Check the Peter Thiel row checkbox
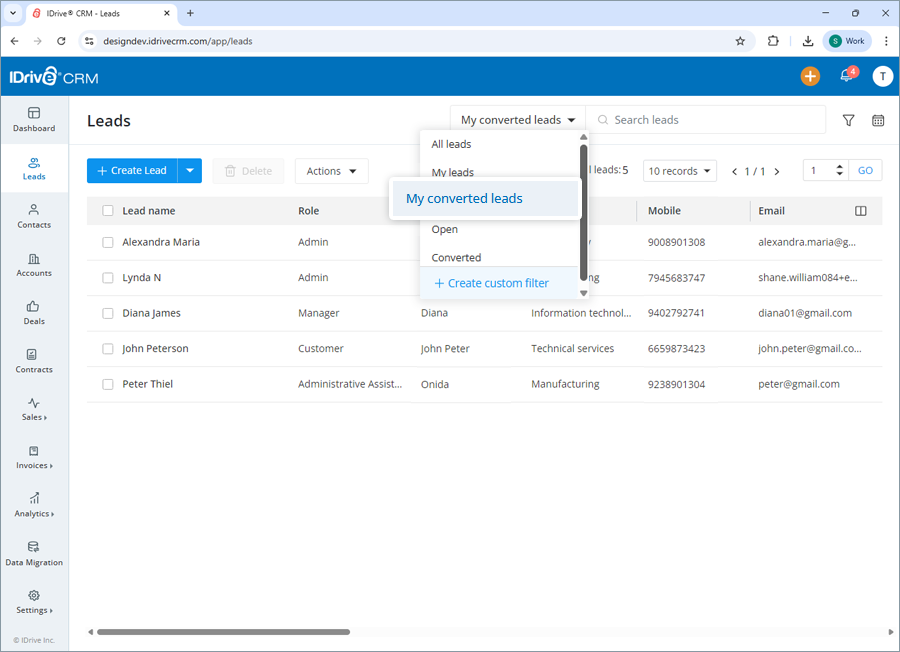Viewport: 900px width, 652px height. coord(109,383)
